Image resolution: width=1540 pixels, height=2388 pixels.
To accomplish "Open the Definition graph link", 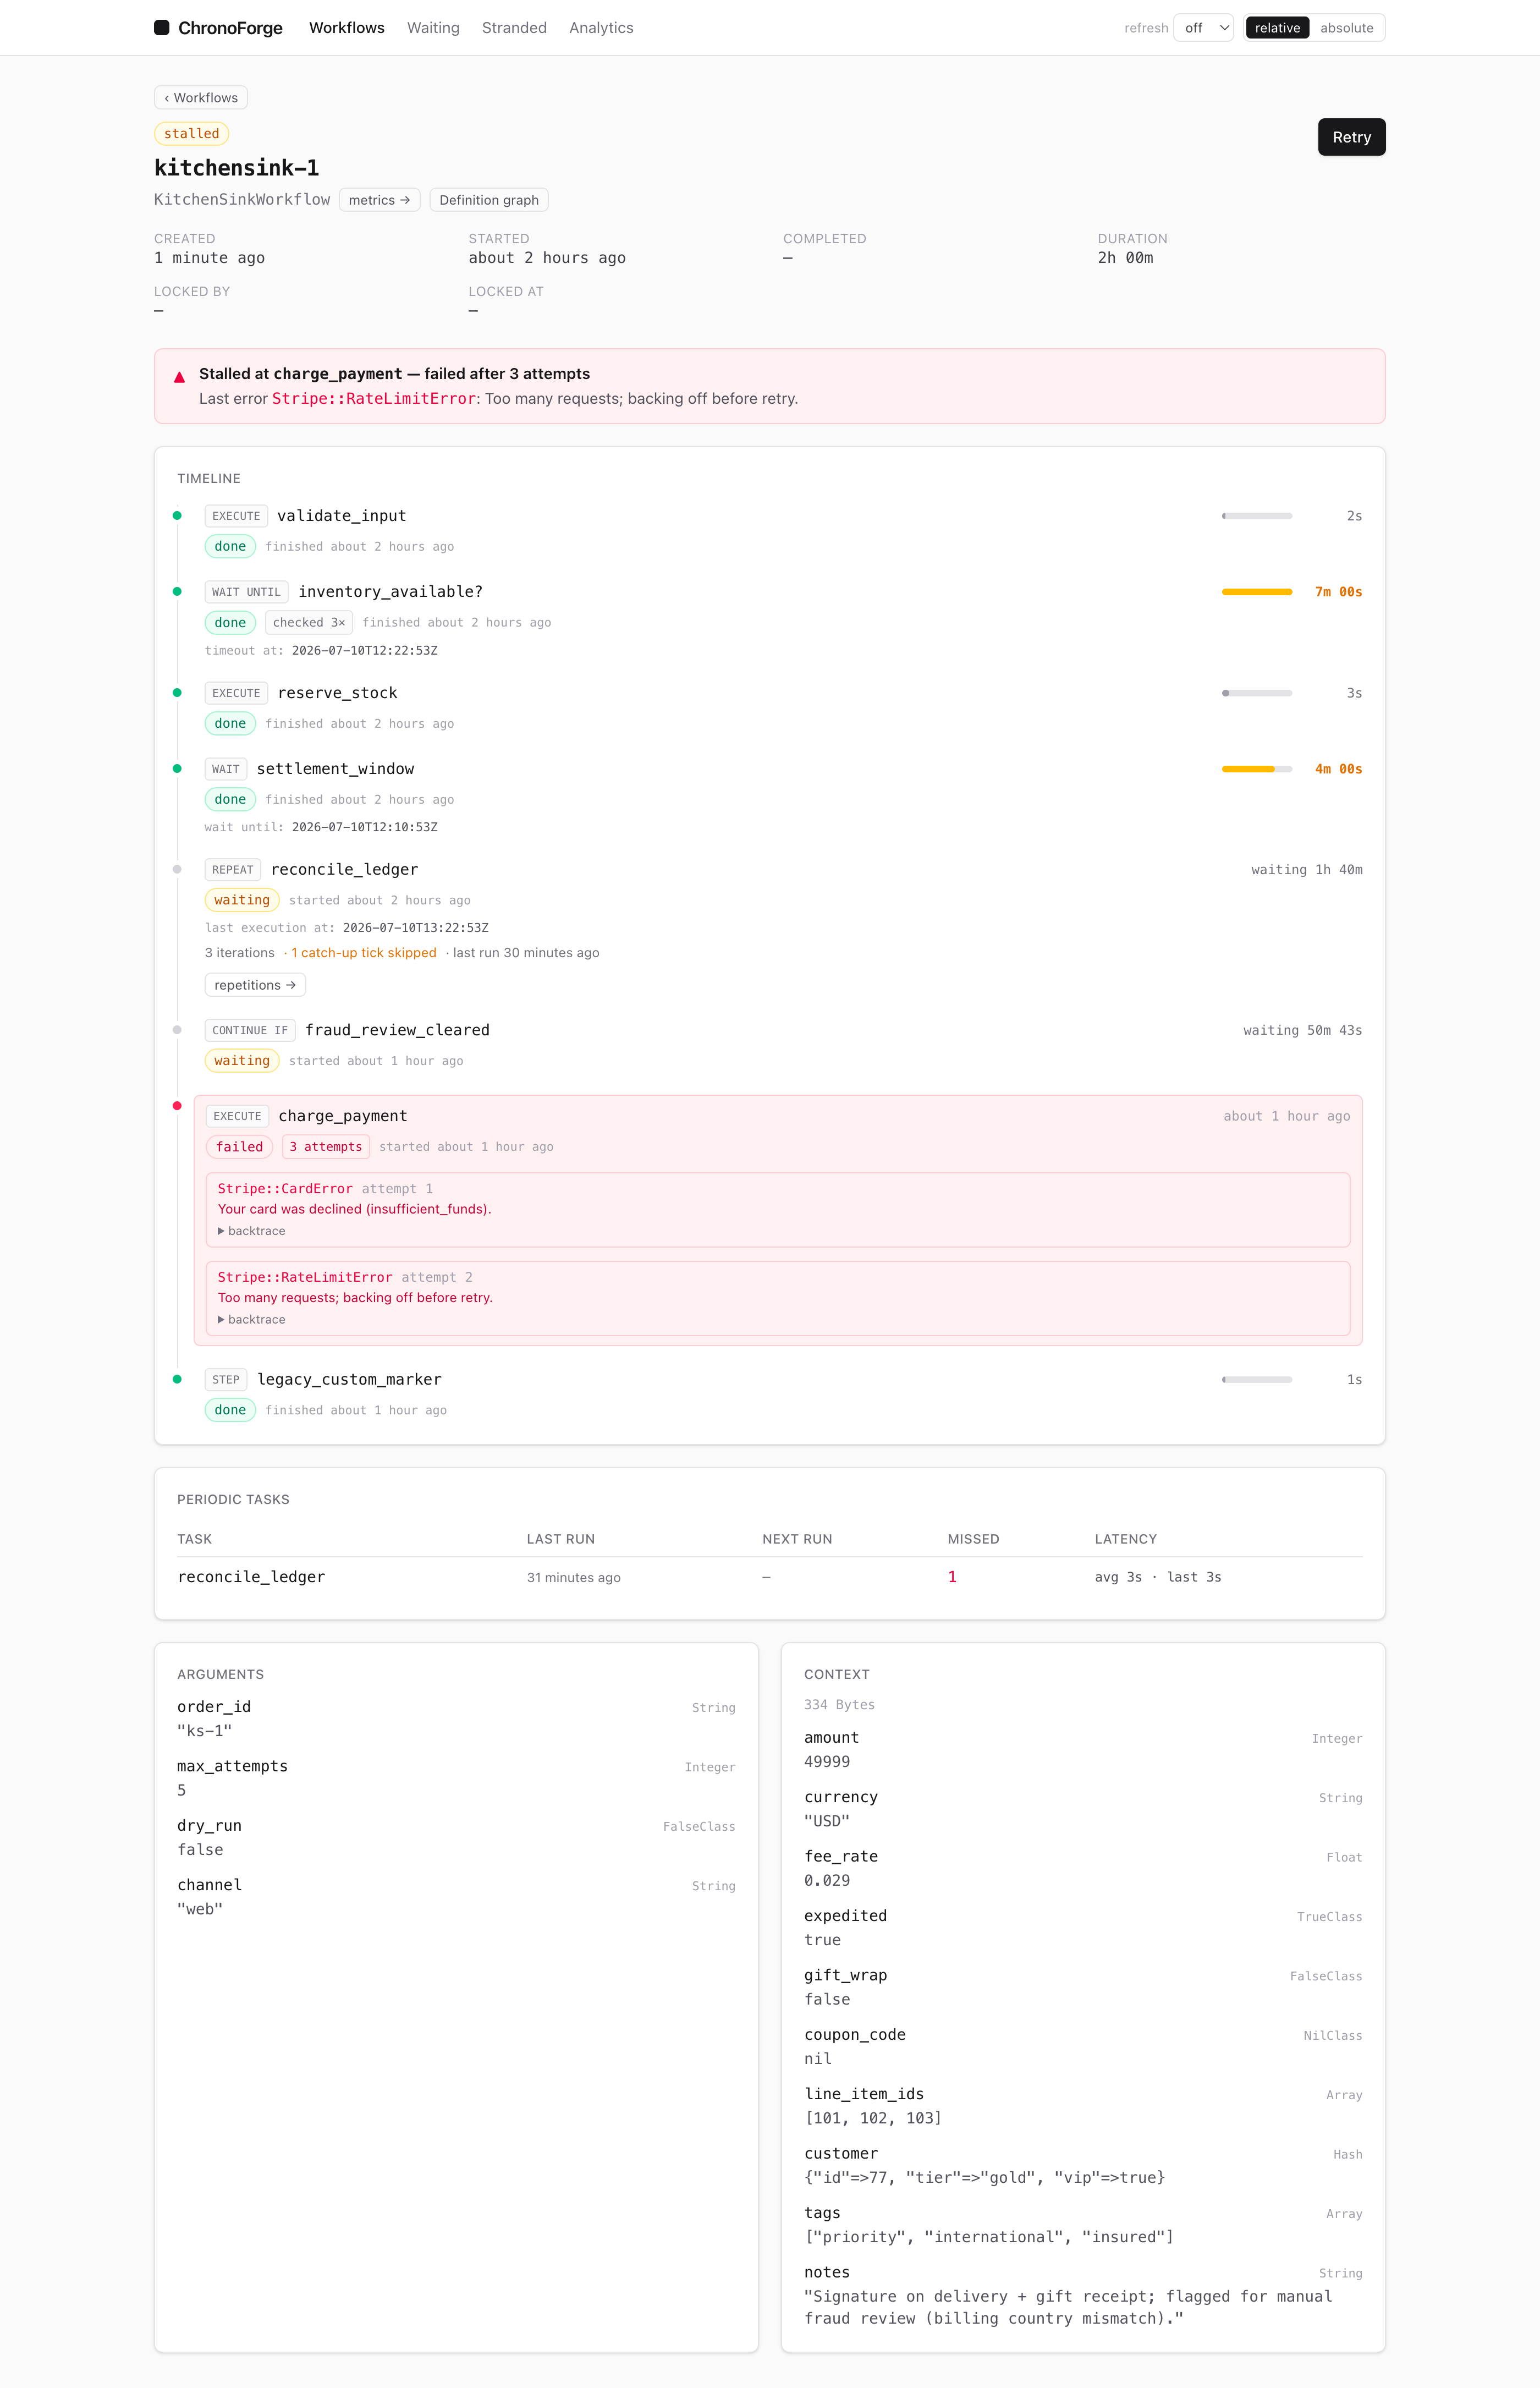I will pyautogui.click(x=489, y=200).
